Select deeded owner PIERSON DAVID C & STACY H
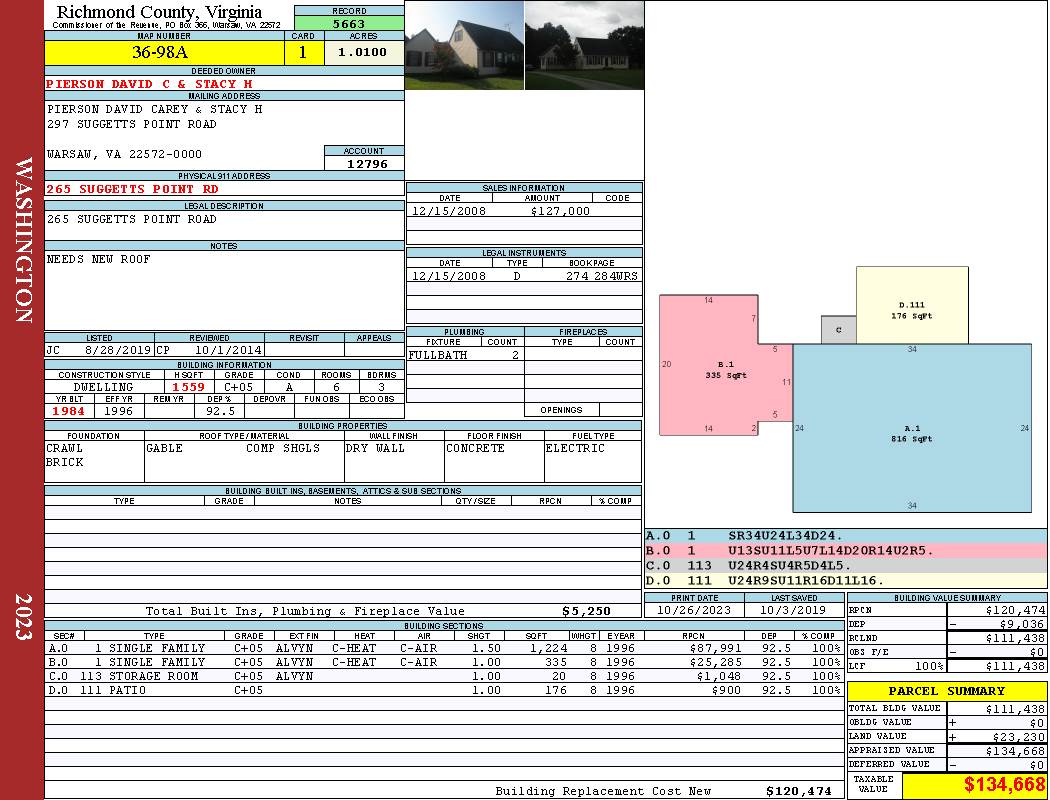1050x800 pixels. pyautogui.click(x=149, y=84)
